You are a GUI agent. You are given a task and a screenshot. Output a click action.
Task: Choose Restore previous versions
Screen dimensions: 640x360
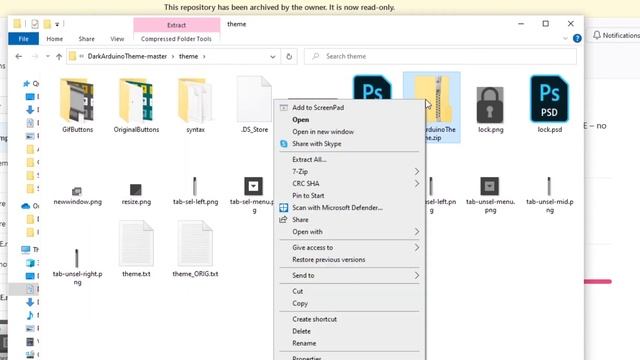(x=349, y=260)
